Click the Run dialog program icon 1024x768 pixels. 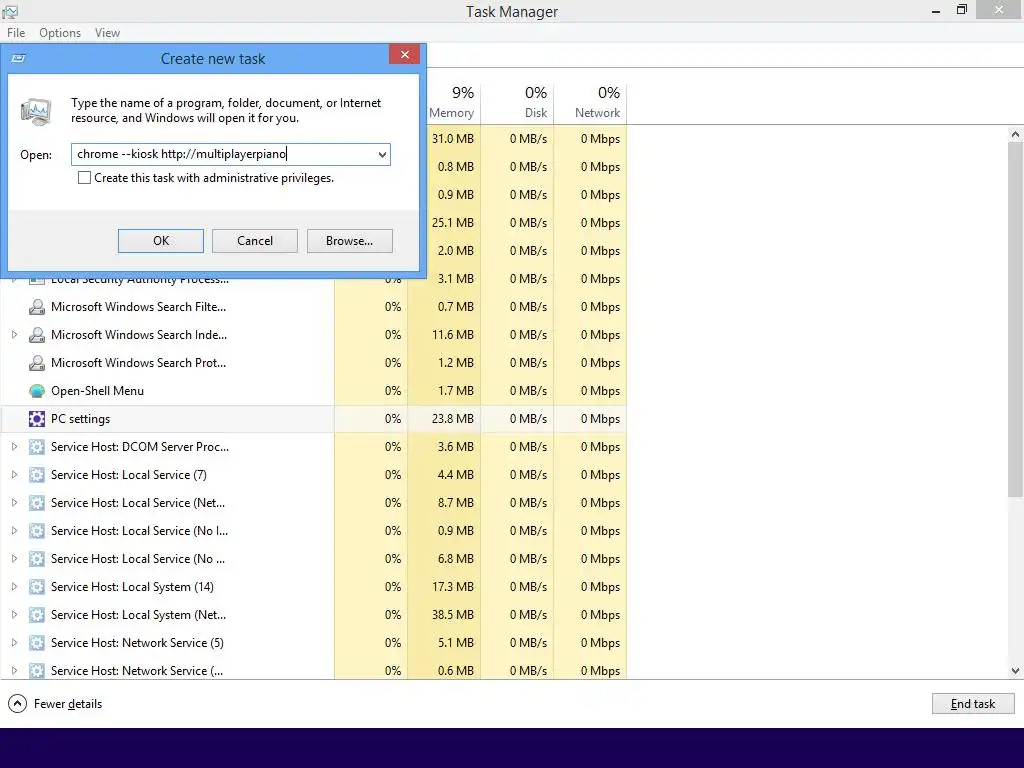click(x=36, y=112)
